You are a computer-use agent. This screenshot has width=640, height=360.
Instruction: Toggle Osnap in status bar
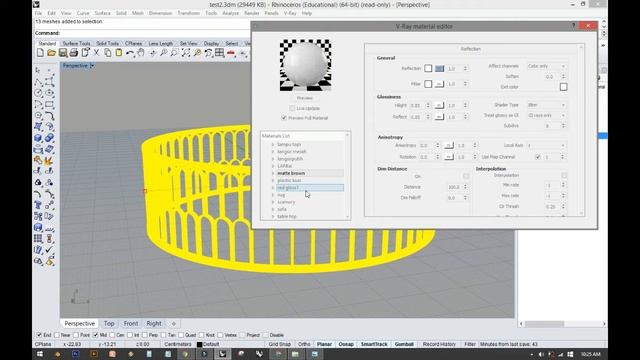[346, 344]
